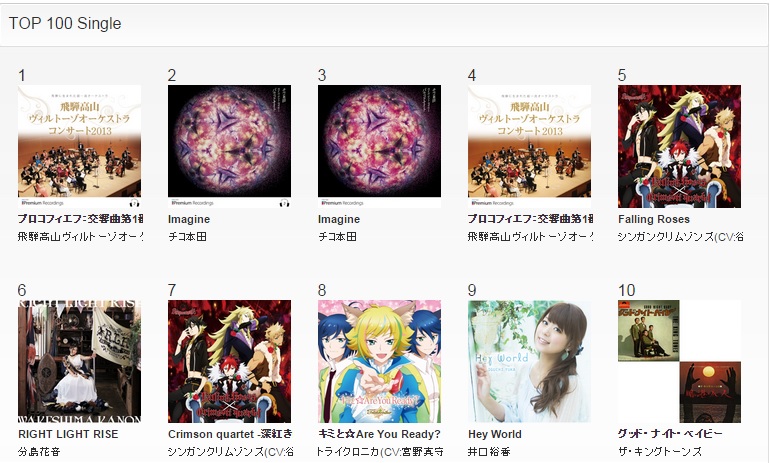The image size is (770, 463).
Task: Open the rank 3 Imagine kaleidoscope cover
Action: click(380, 146)
